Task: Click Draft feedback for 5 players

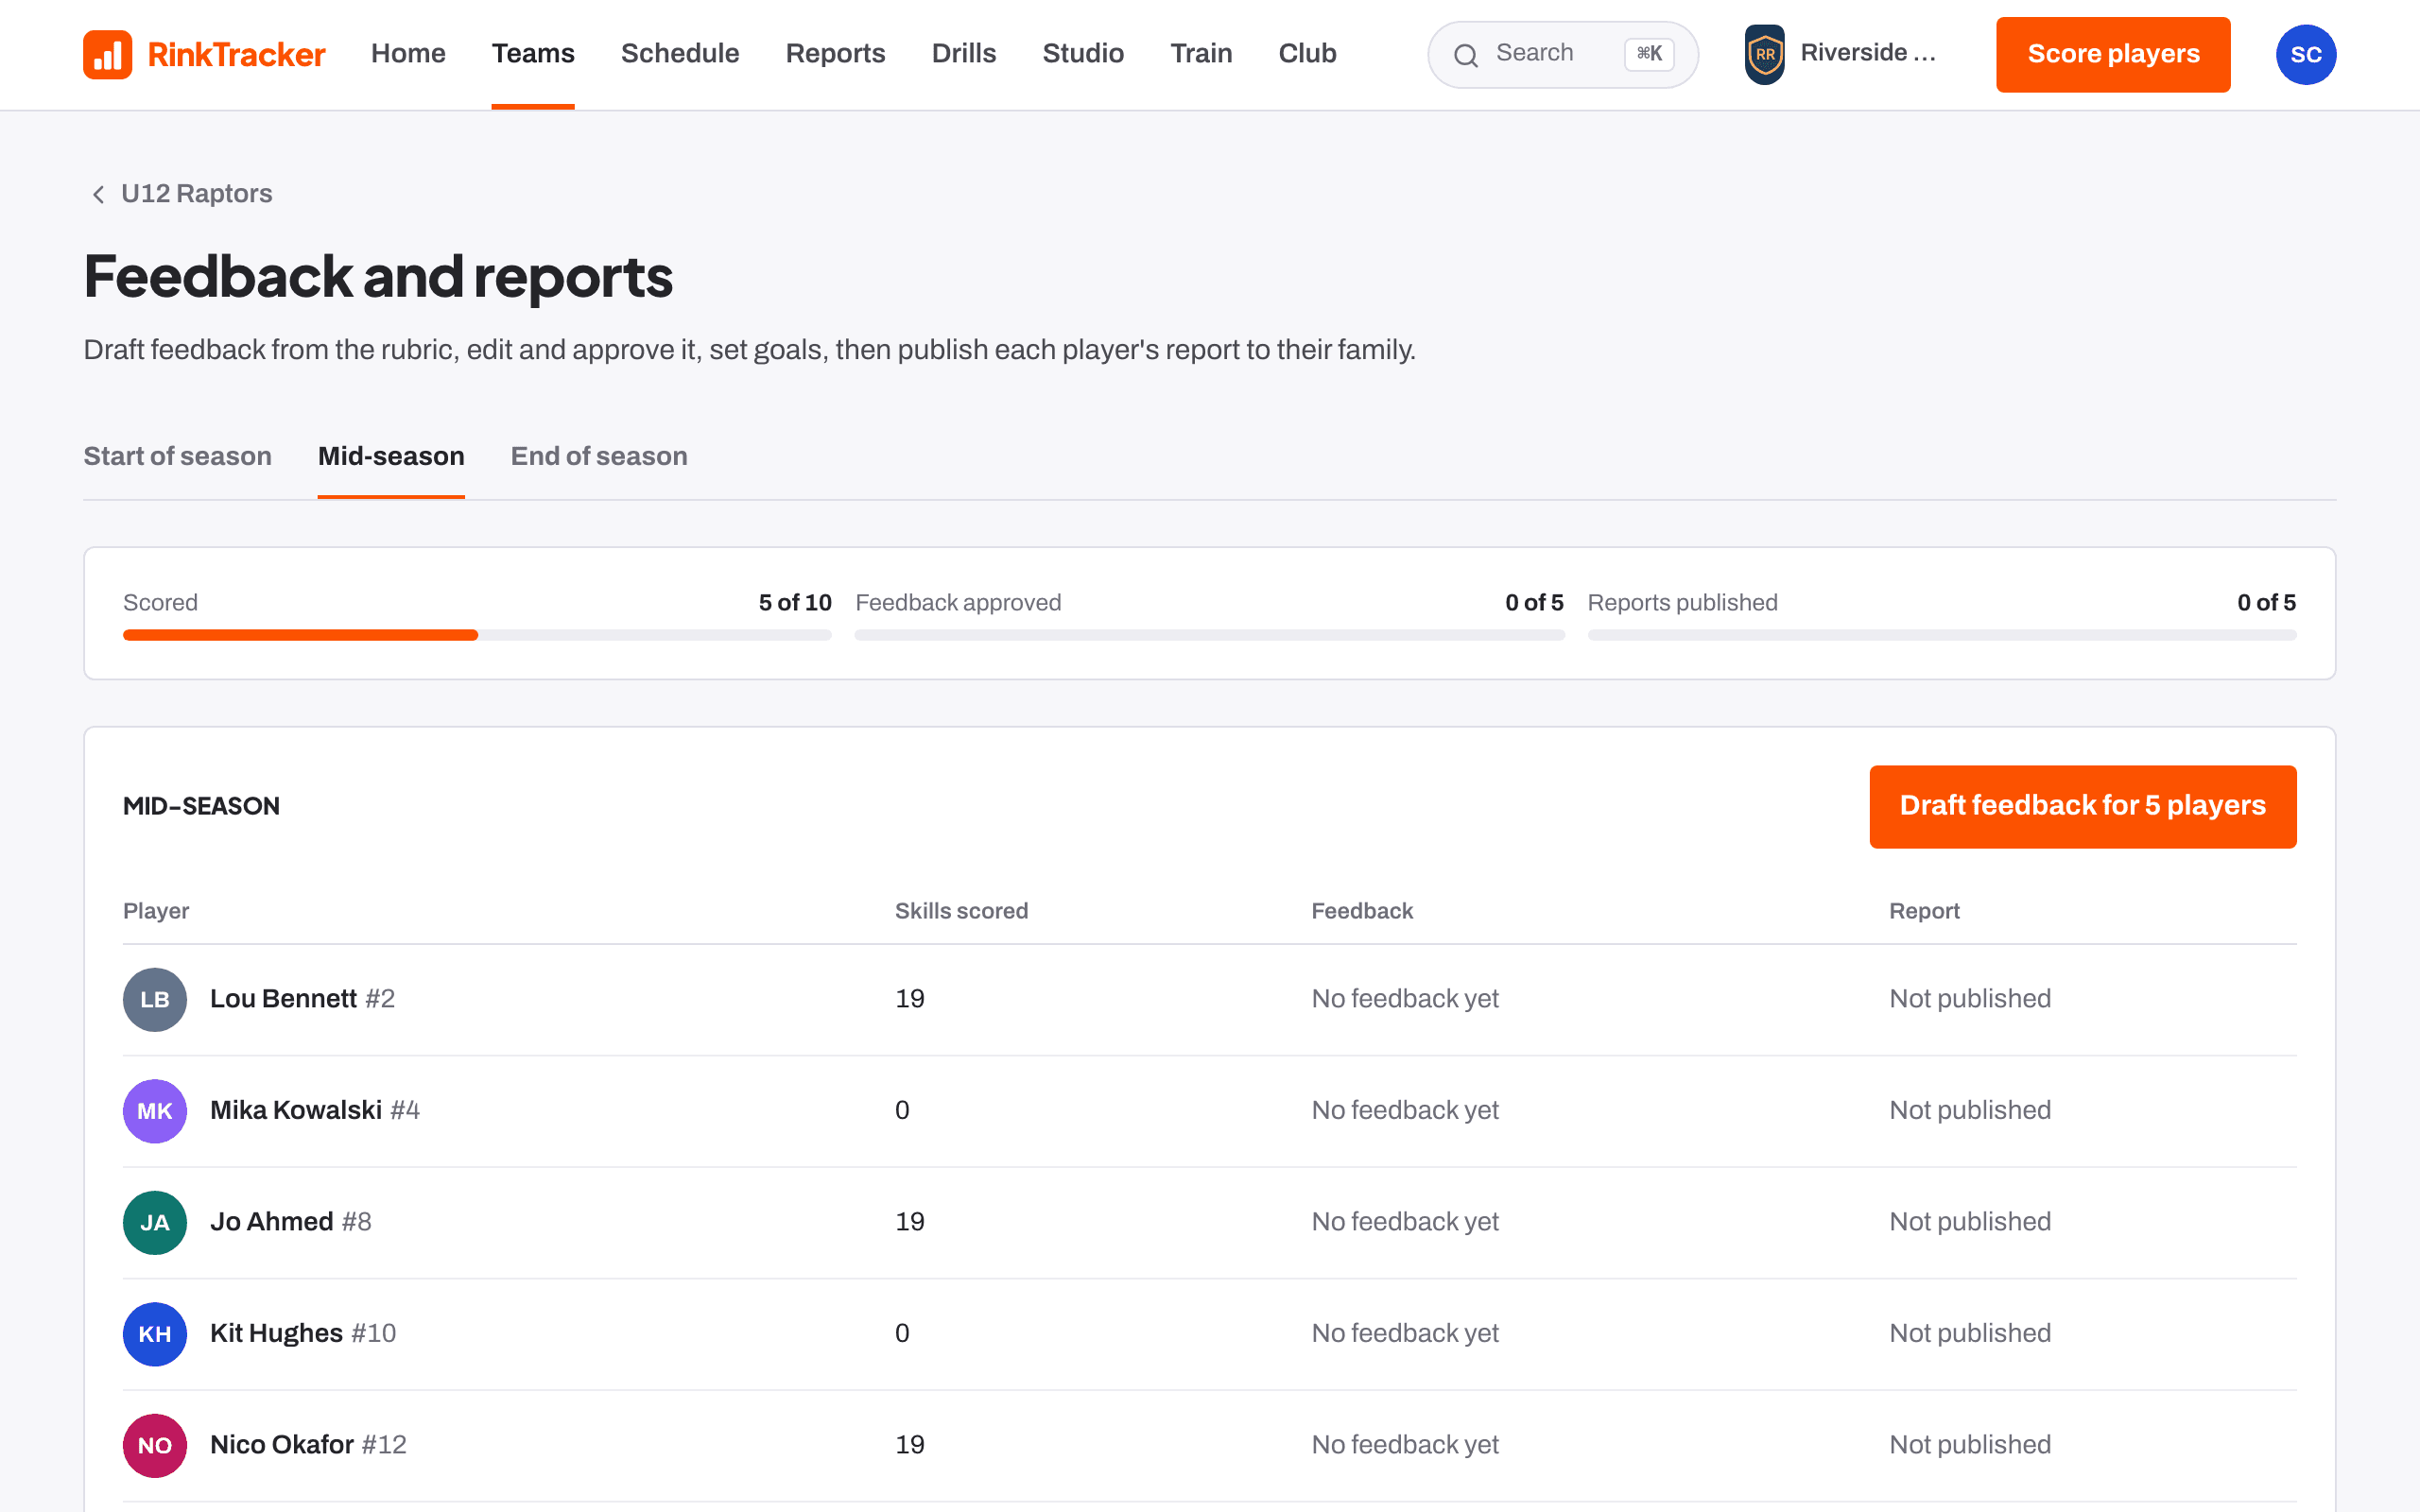Action: pos(2083,806)
